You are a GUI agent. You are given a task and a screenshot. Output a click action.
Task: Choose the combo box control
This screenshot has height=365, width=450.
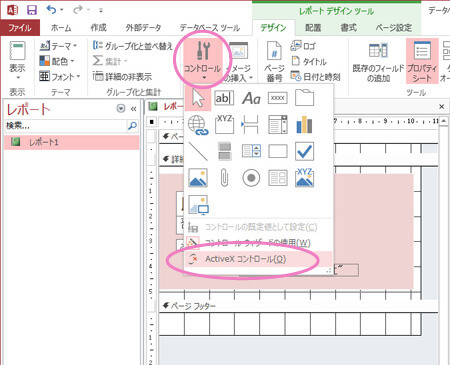[278, 124]
